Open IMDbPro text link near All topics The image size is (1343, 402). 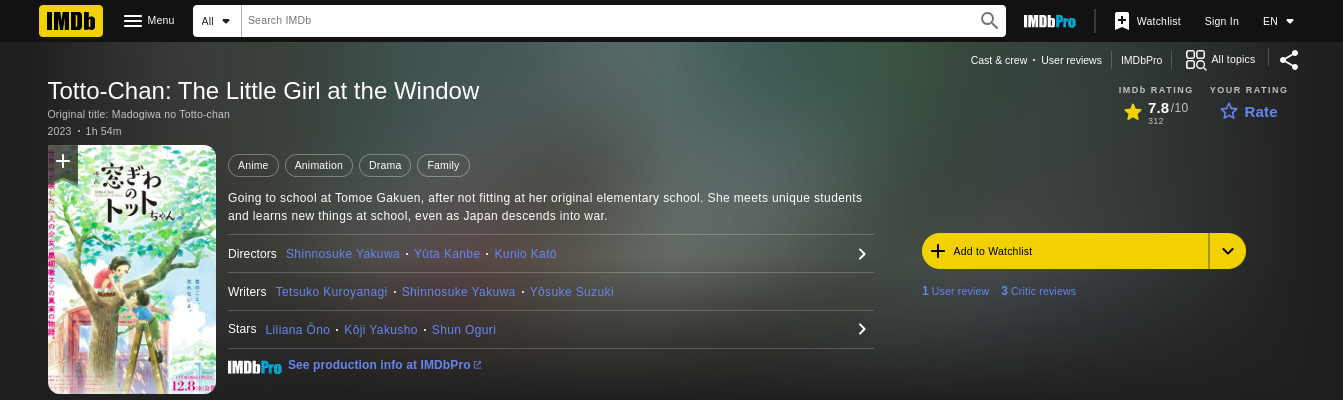pos(1141,60)
